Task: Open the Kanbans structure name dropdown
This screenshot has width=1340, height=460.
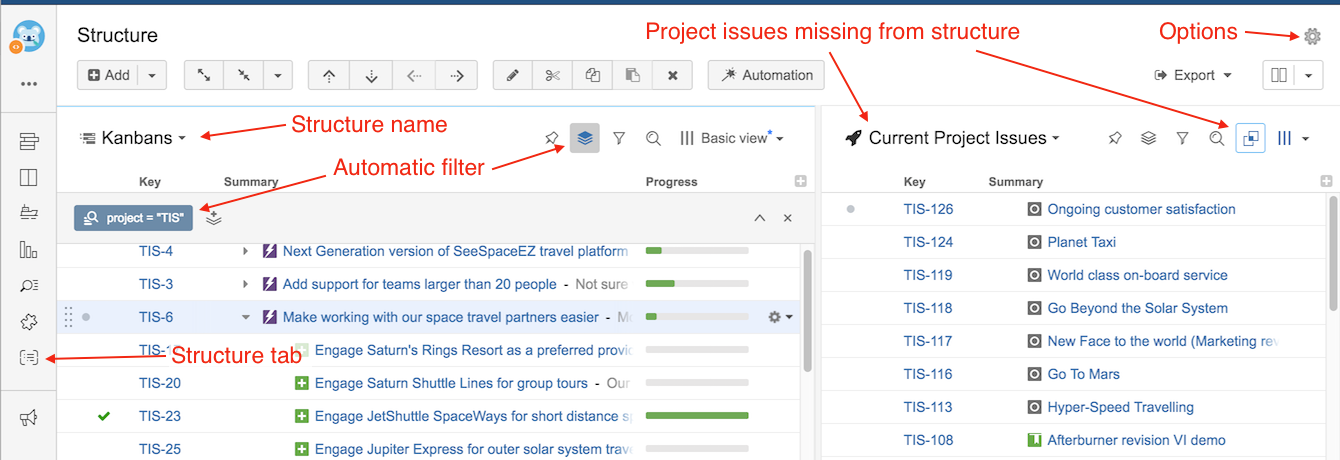Action: [x=134, y=138]
